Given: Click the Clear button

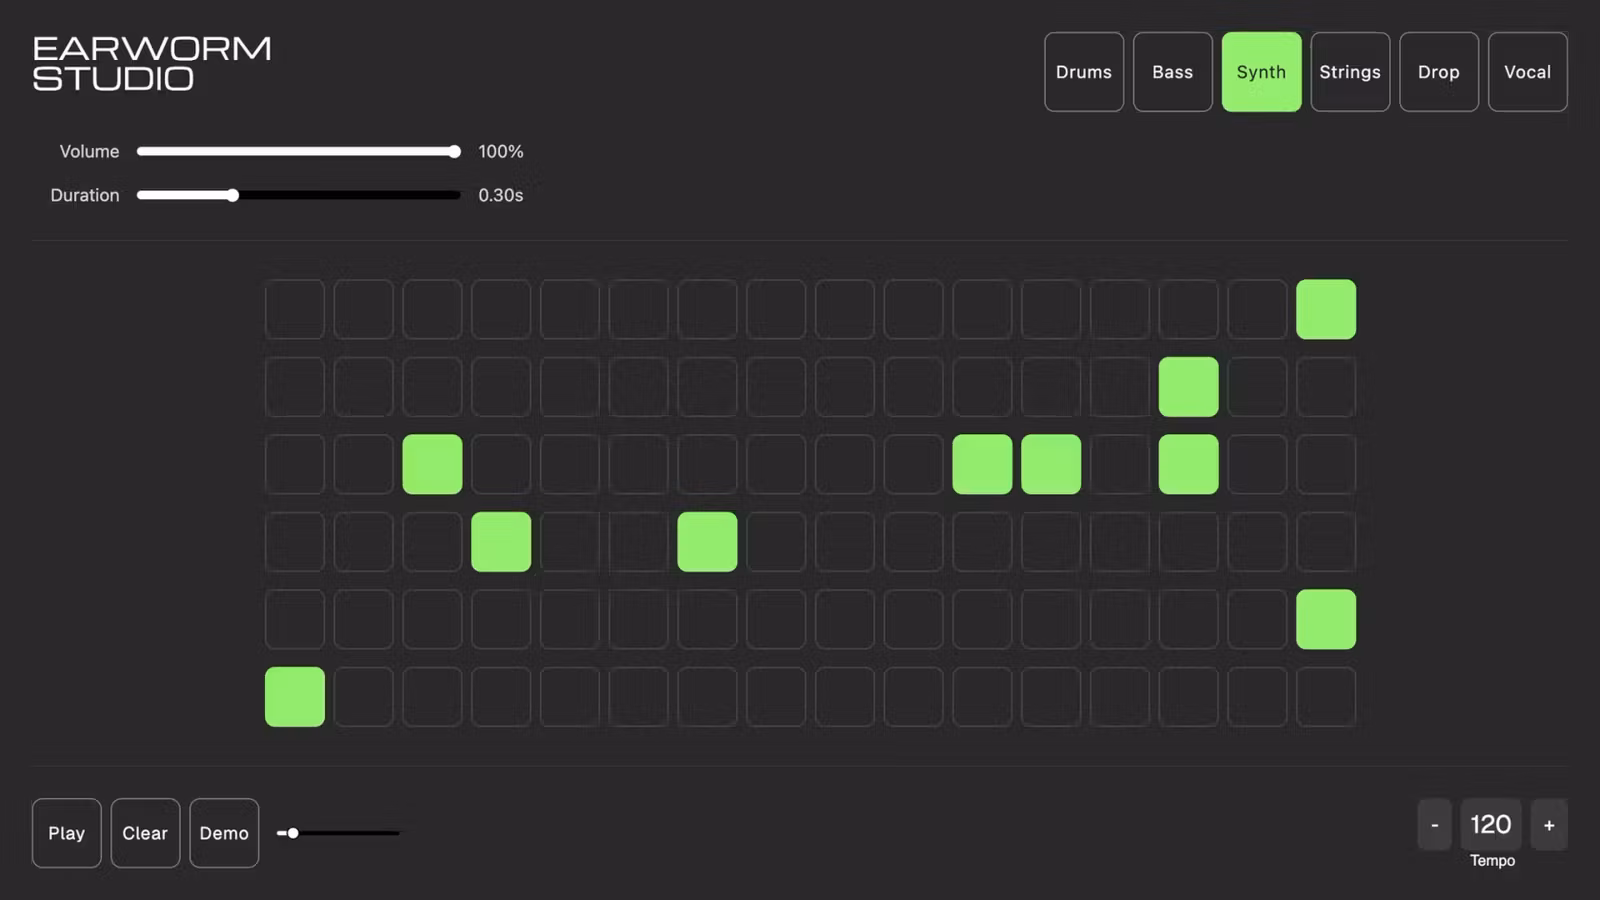Looking at the screenshot, I should click(145, 833).
